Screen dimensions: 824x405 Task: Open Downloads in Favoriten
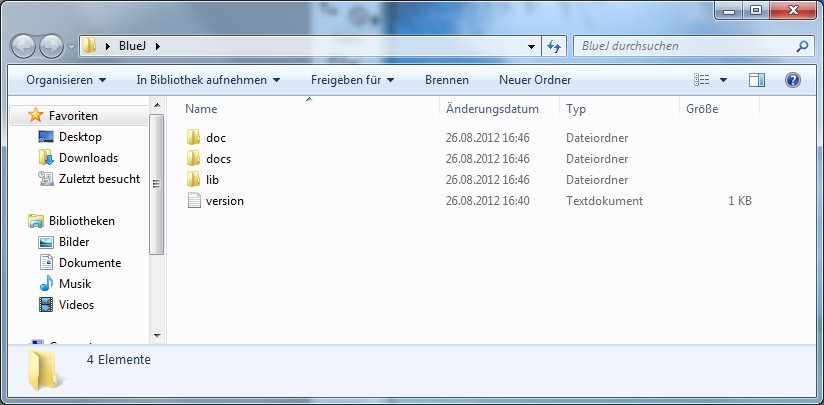coord(88,158)
